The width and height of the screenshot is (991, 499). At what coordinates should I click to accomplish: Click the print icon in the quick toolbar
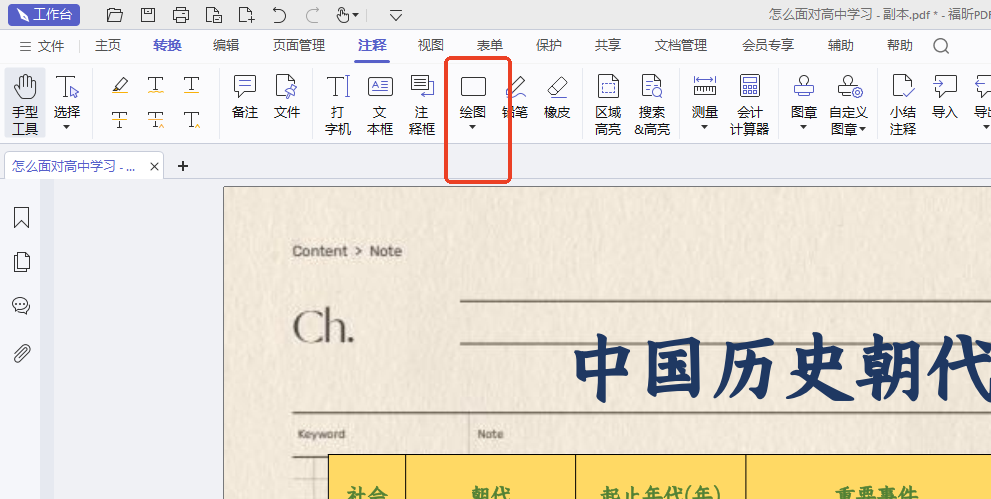[x=180, y=15]
